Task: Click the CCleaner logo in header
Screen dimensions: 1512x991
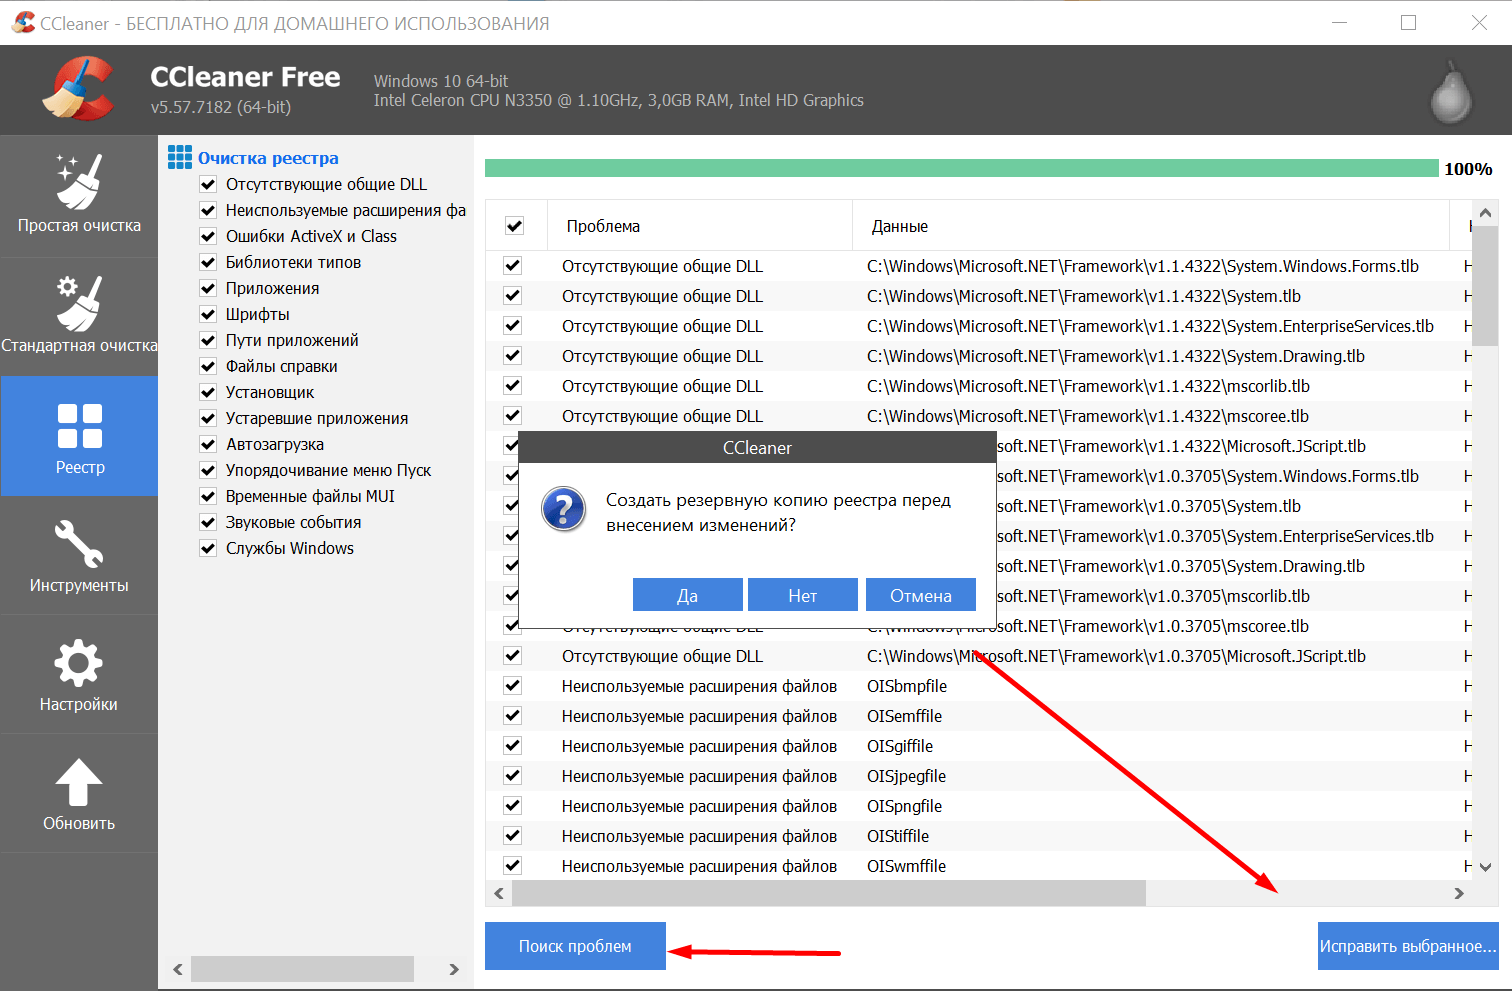Action: coord(79,89)
